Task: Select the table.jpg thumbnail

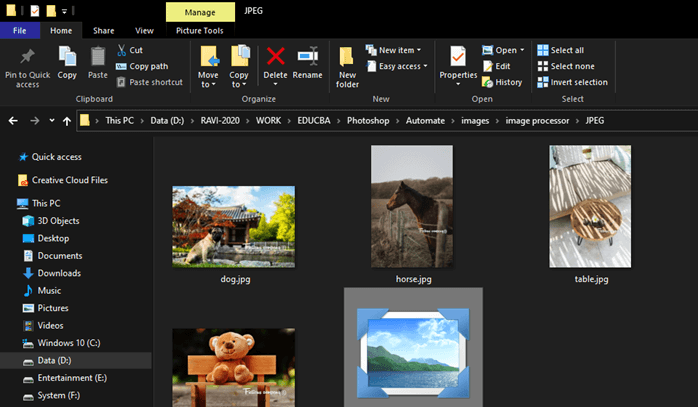Action: (590, 206)
